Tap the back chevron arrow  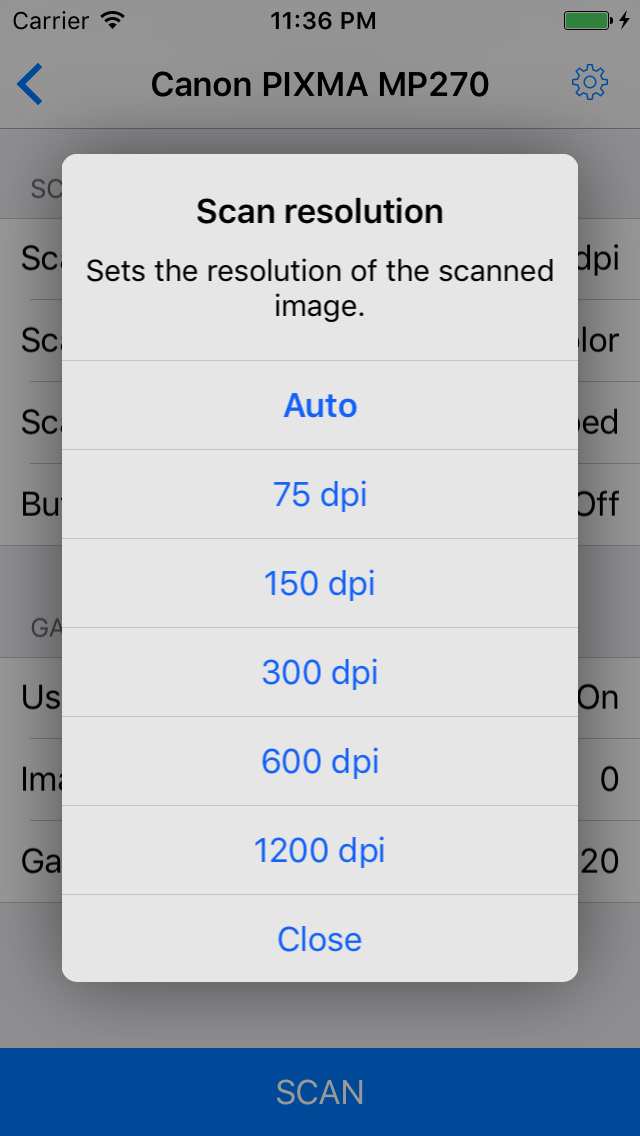point(30,84)
